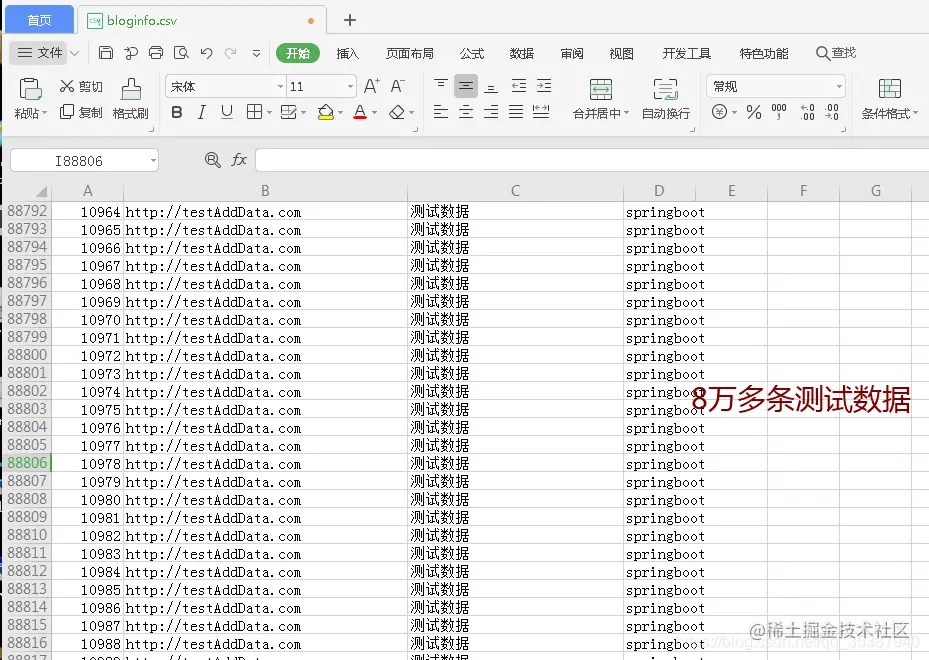
Task: Go to 首页 home tab
Action: [39, 20]
